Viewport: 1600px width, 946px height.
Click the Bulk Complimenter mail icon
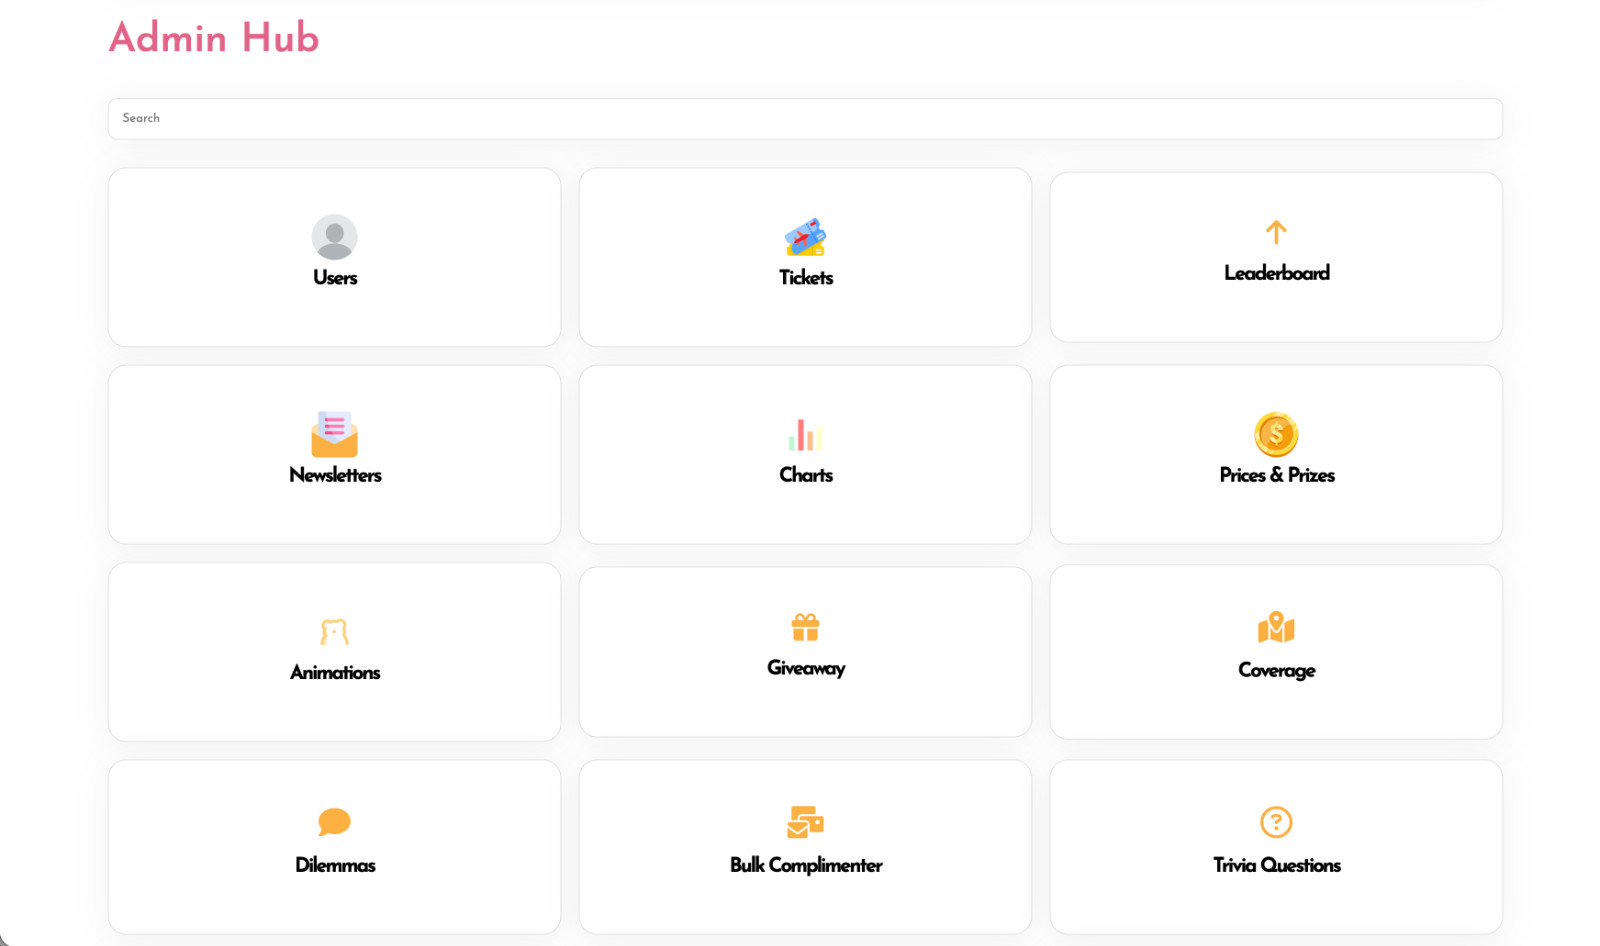coord(805,822)
